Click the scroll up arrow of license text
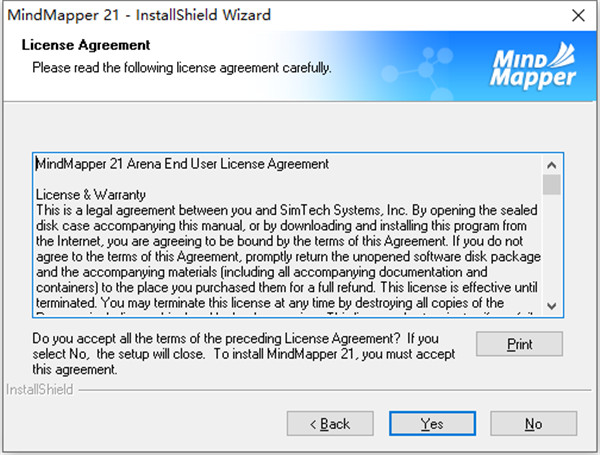This screenshot has width=600, height=455. [552, 164]
